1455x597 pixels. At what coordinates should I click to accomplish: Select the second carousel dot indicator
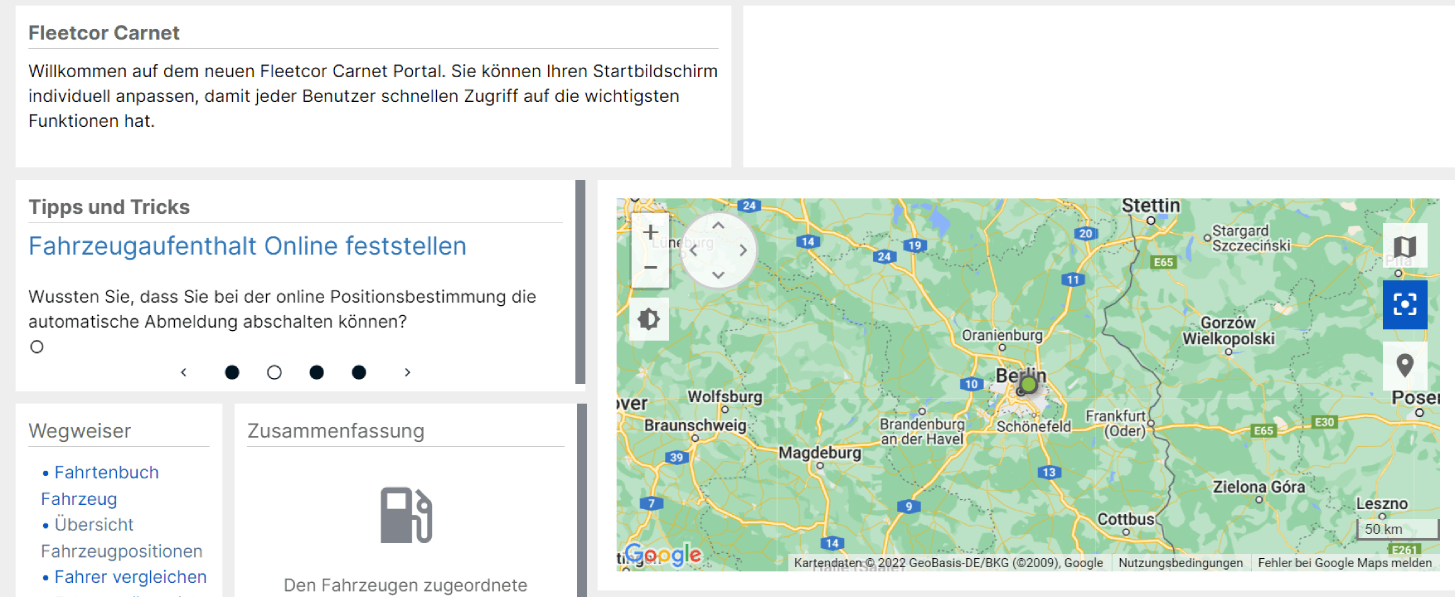pos(274,371)
